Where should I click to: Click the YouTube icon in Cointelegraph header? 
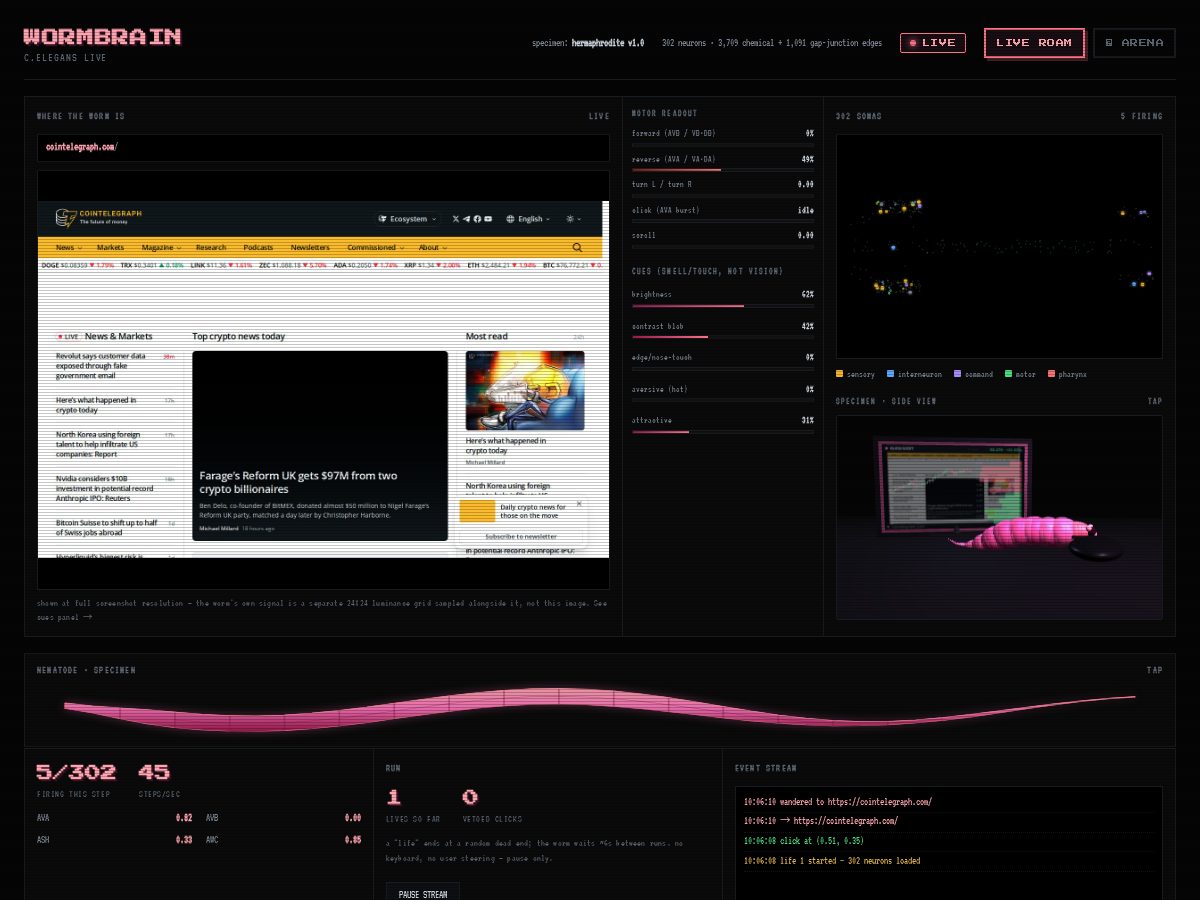click(x=488, y=219)
